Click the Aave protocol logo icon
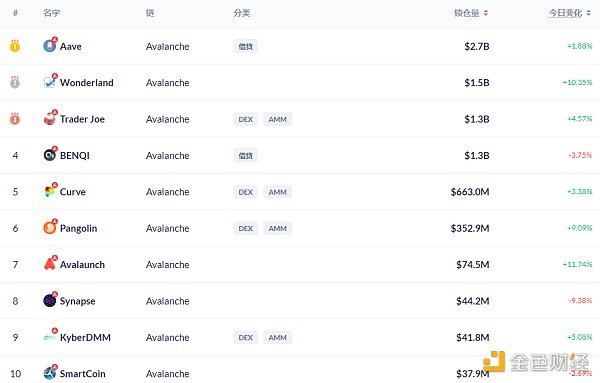 (x=49, y=46)
